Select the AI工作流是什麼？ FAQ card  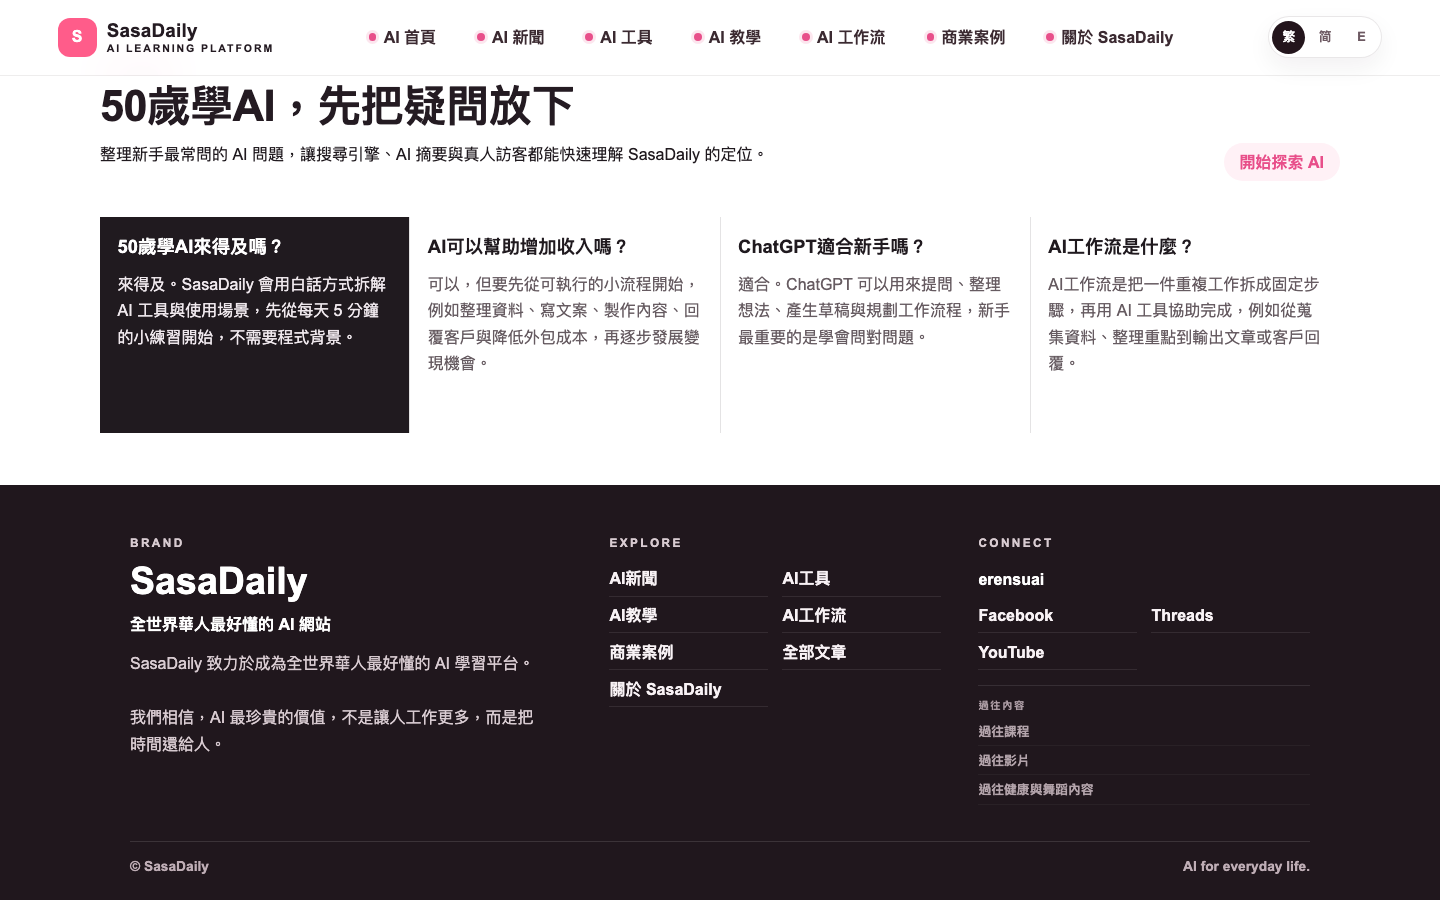click(x=1185, y=325)
